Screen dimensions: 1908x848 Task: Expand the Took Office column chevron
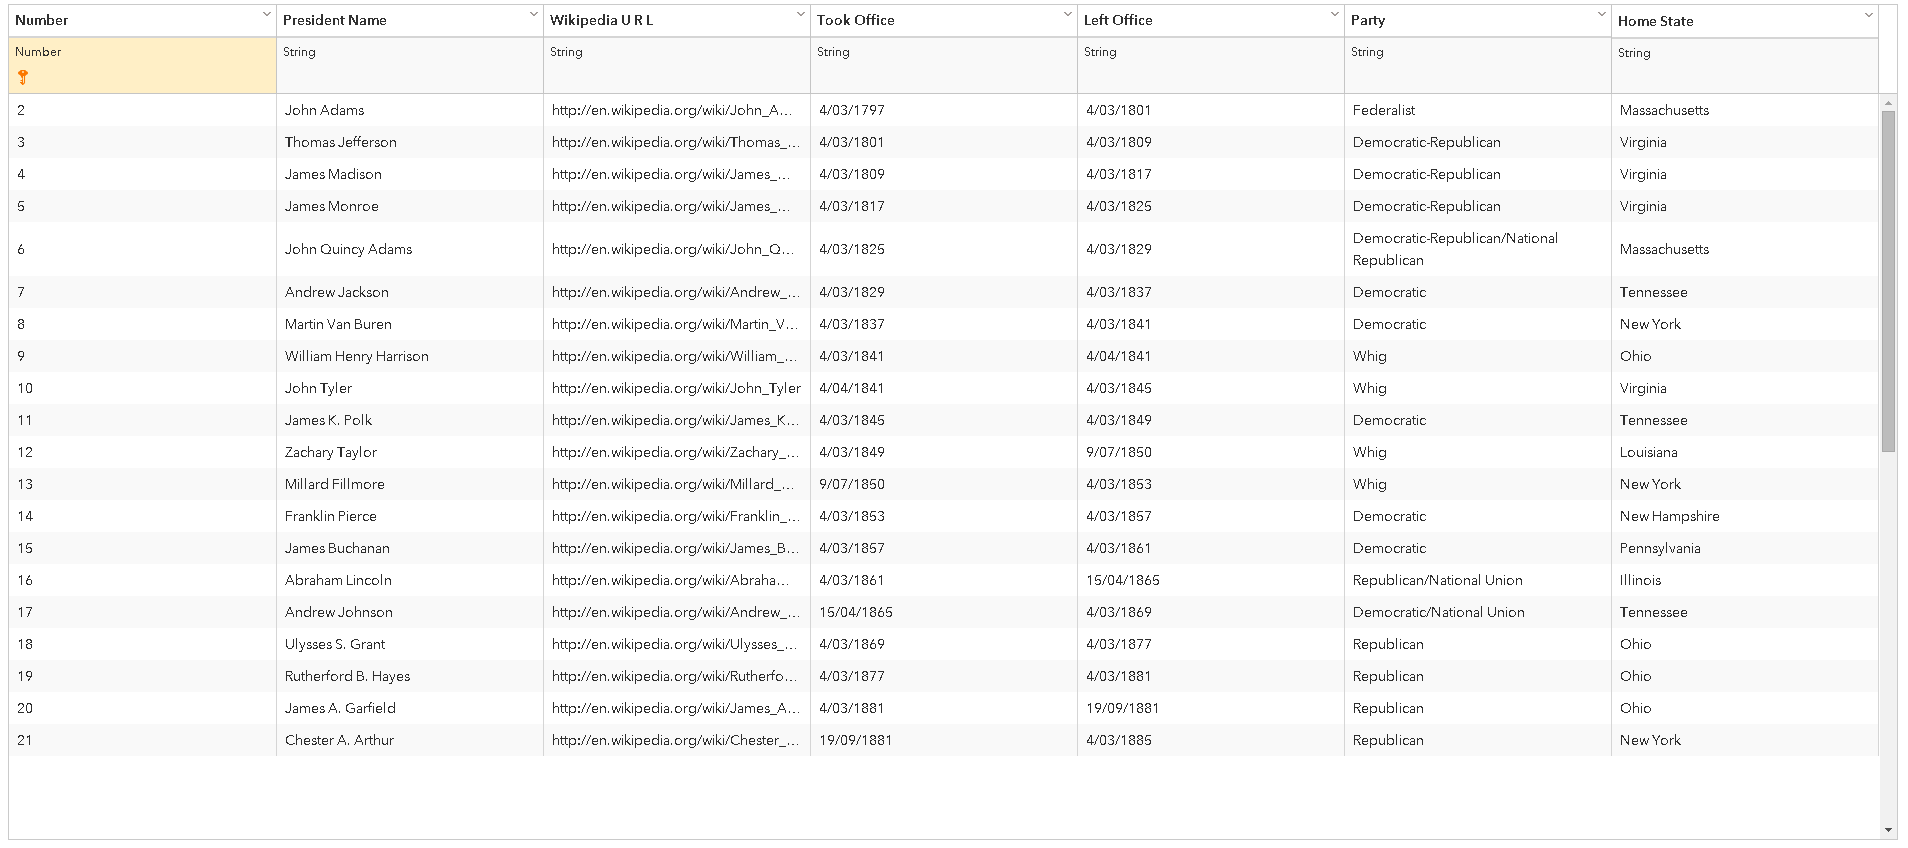(x=1067, y=15)
